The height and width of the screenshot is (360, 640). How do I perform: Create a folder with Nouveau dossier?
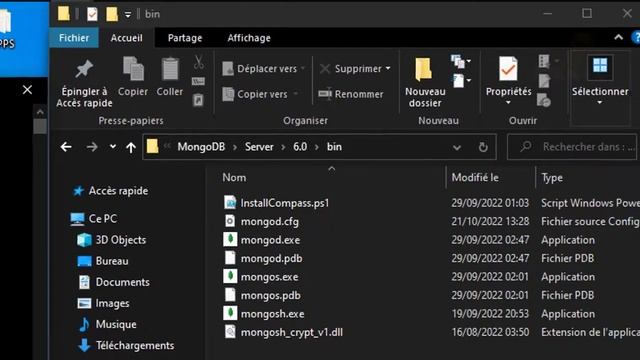(425, 83)
